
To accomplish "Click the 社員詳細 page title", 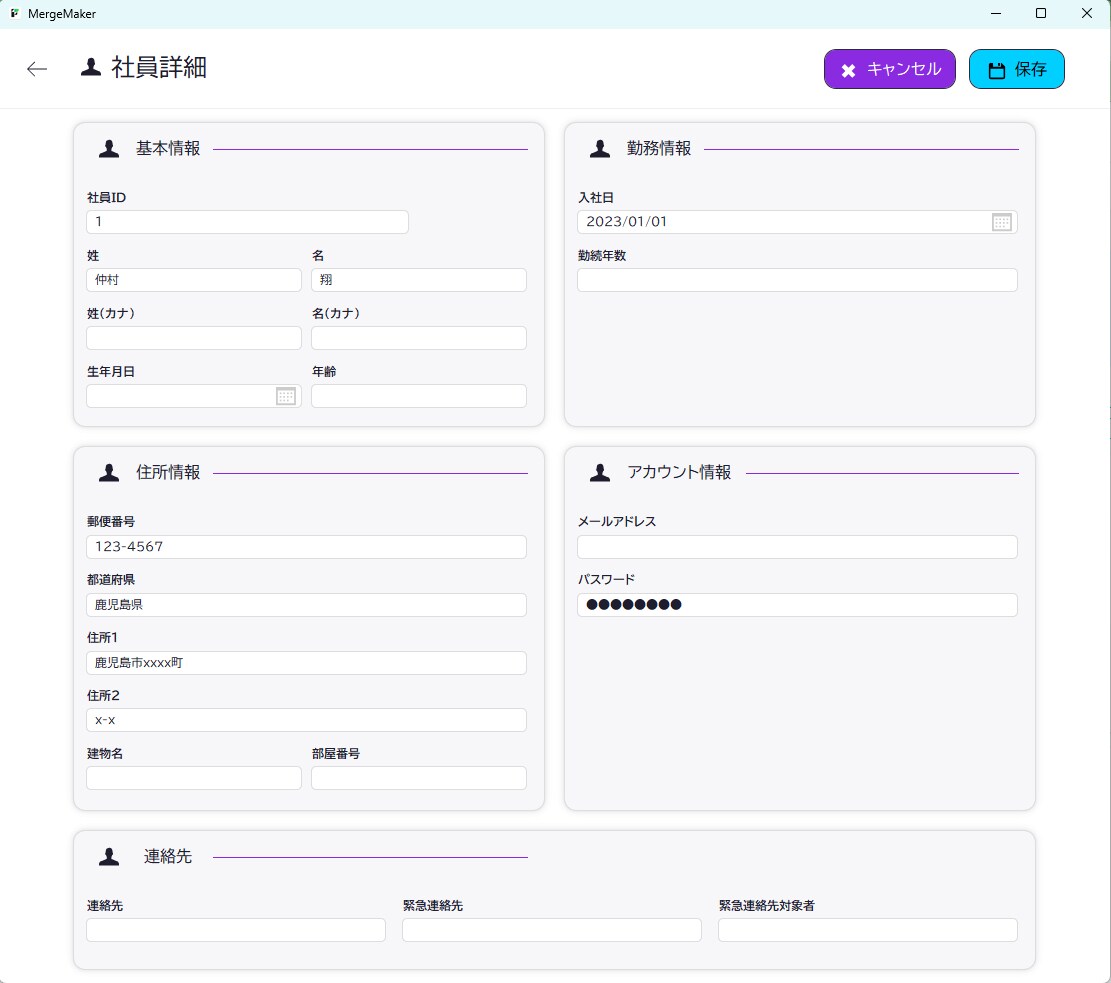I will pos(159,67).
